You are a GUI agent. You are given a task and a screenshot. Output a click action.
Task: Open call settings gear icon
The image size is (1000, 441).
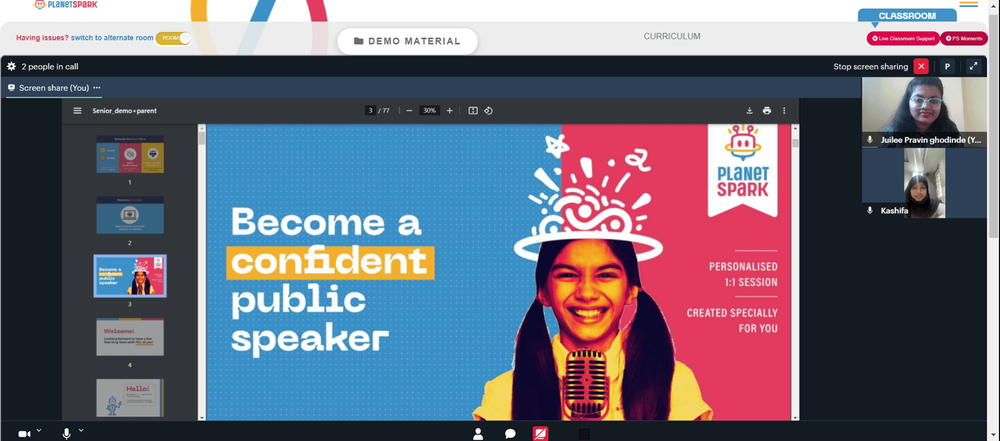click(11, 66)
